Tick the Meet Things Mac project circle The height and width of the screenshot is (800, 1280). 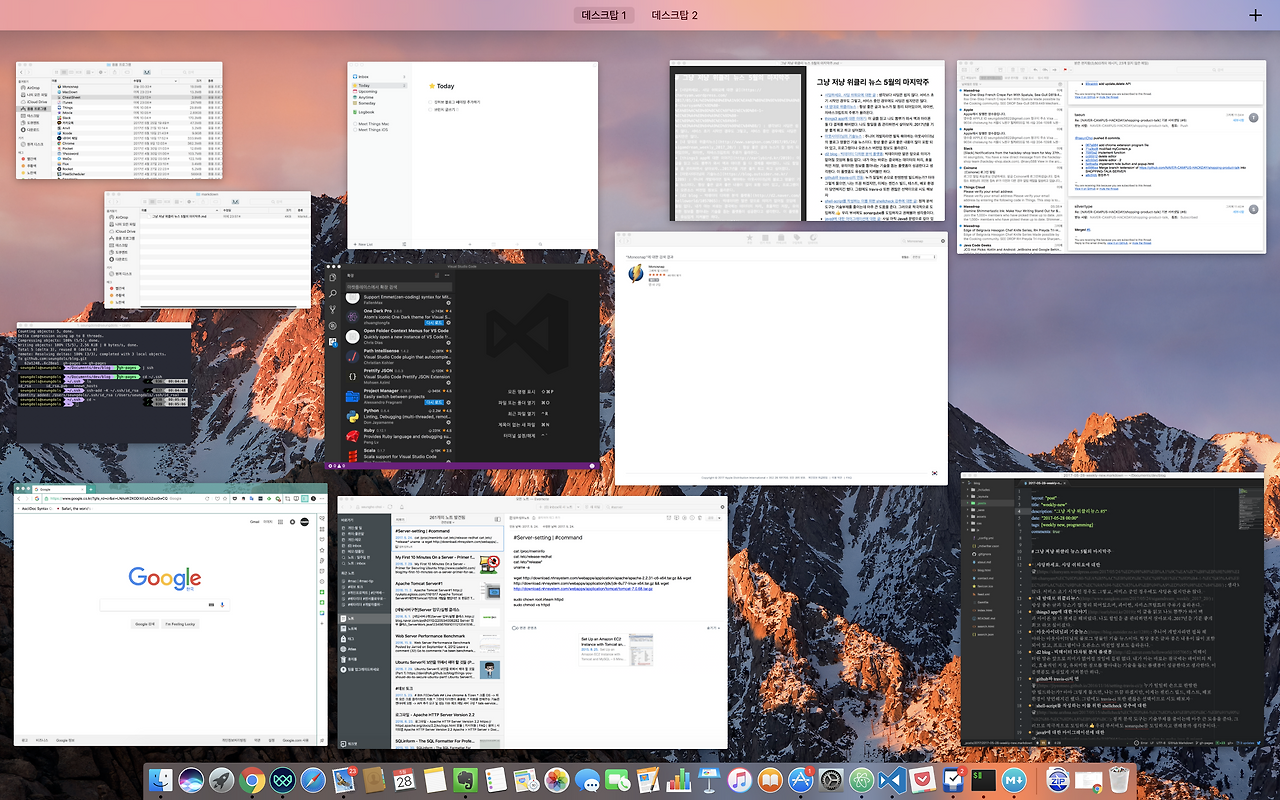(x=355, y=124)
